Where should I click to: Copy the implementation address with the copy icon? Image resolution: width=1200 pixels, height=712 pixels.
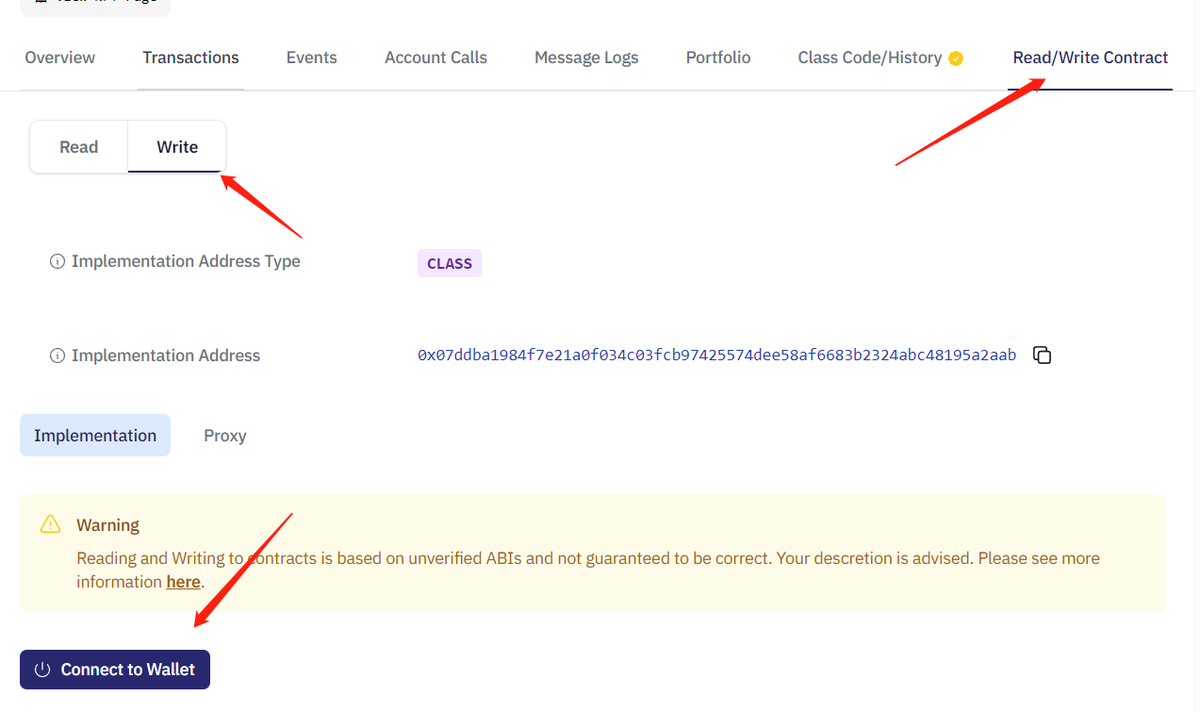click(x=1042, y=355)
